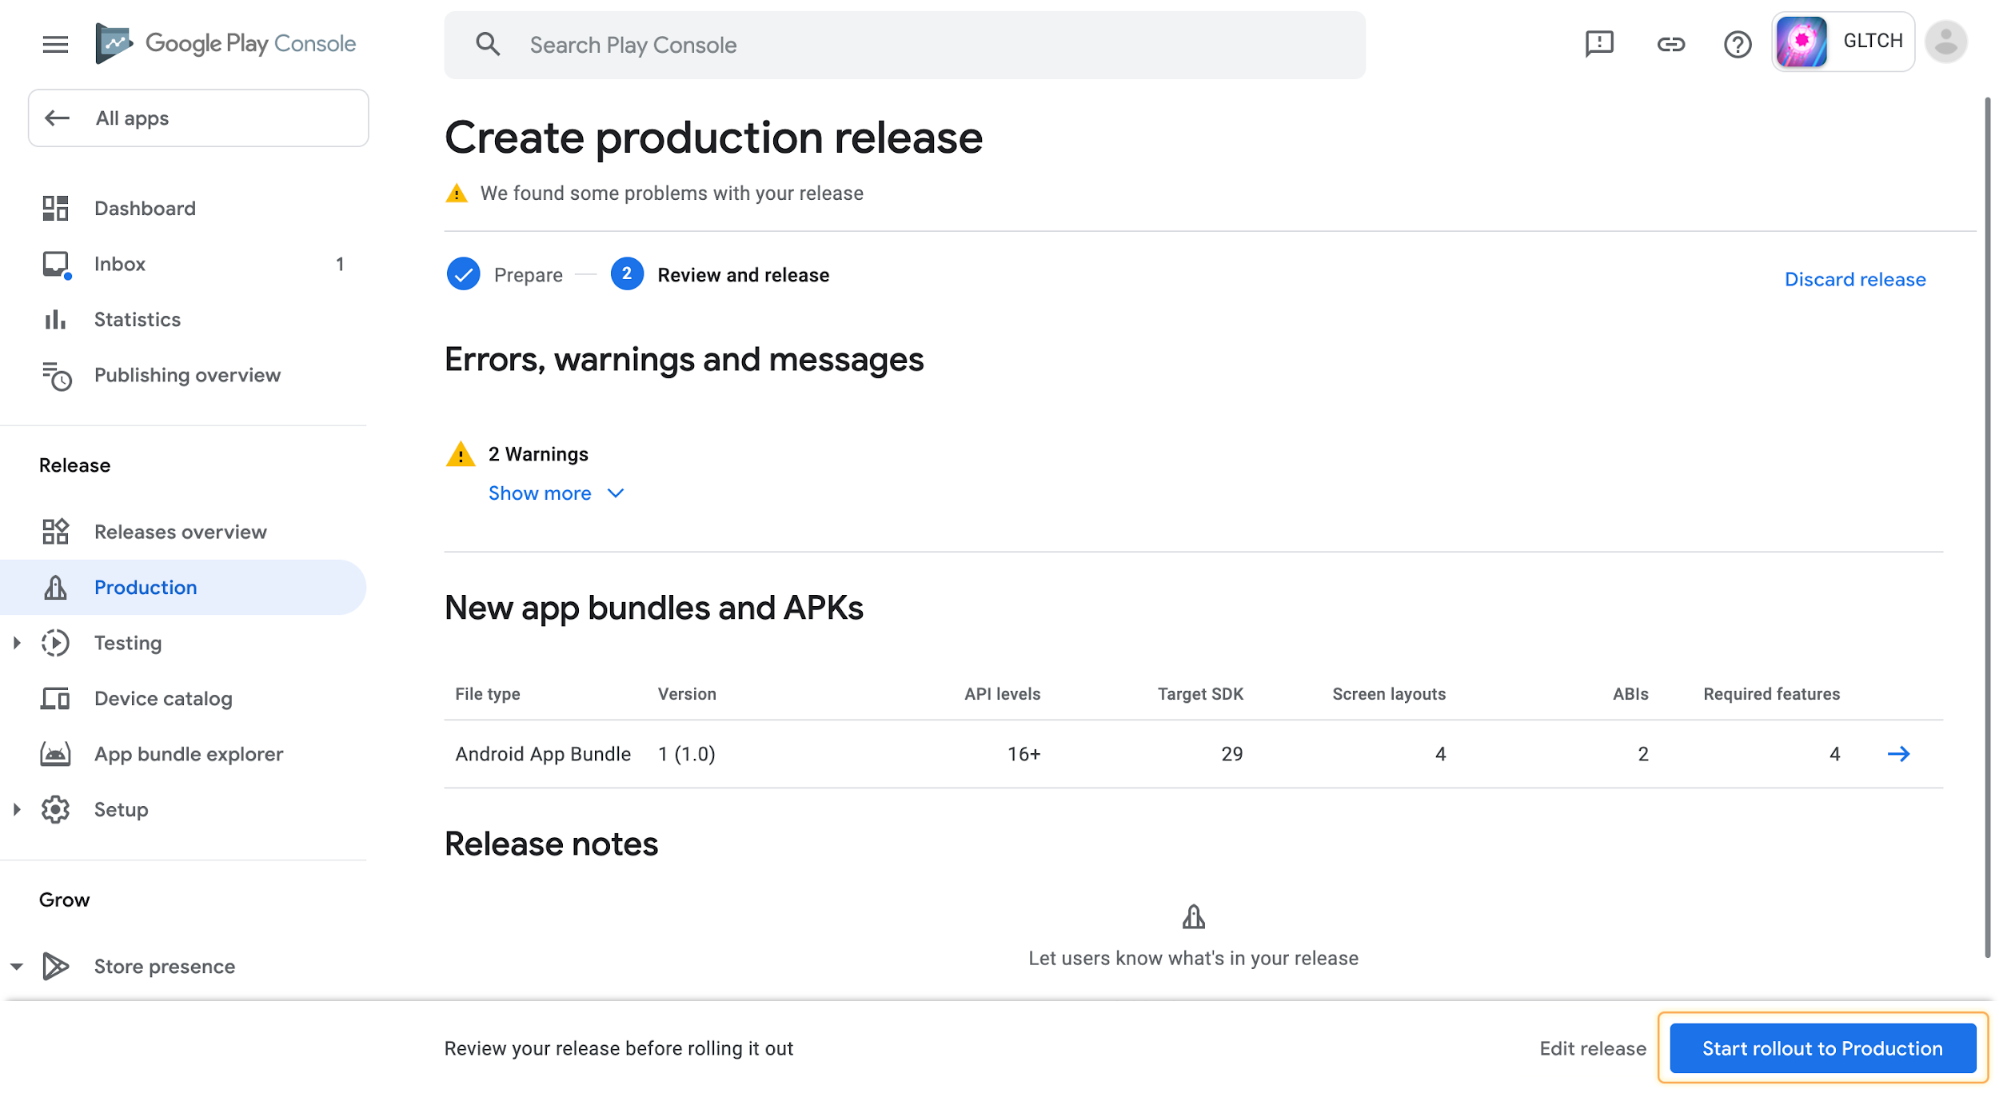
Task: Focus the Search Play Console field
Action: pyautogui.click(x=904, y=45)
